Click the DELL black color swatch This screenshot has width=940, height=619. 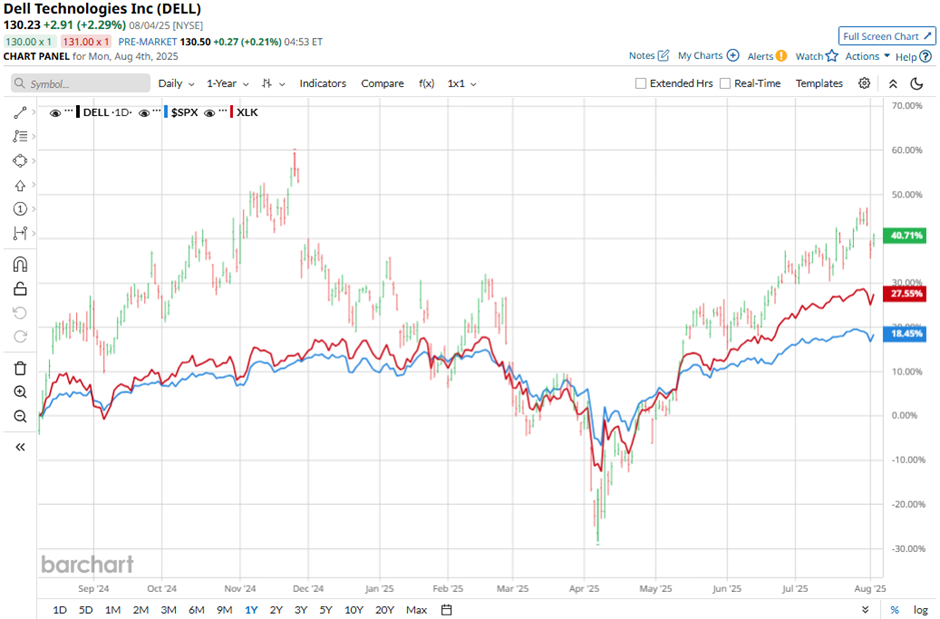pyautogui.click(x=78, y=112)
